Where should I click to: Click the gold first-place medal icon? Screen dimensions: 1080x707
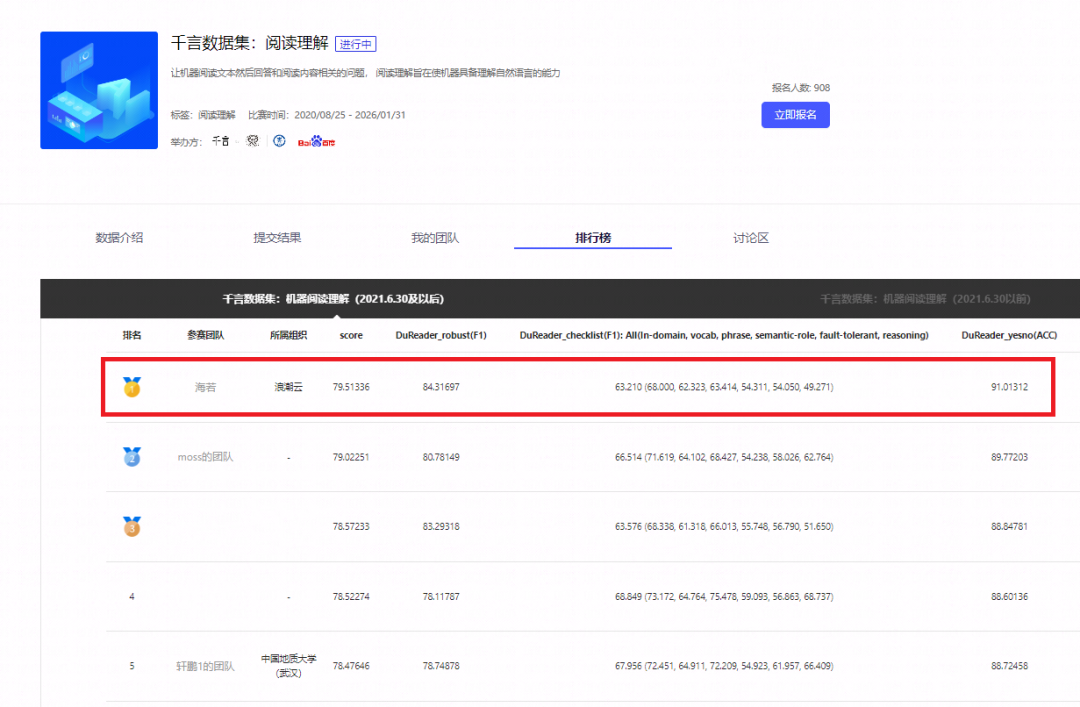132,387
